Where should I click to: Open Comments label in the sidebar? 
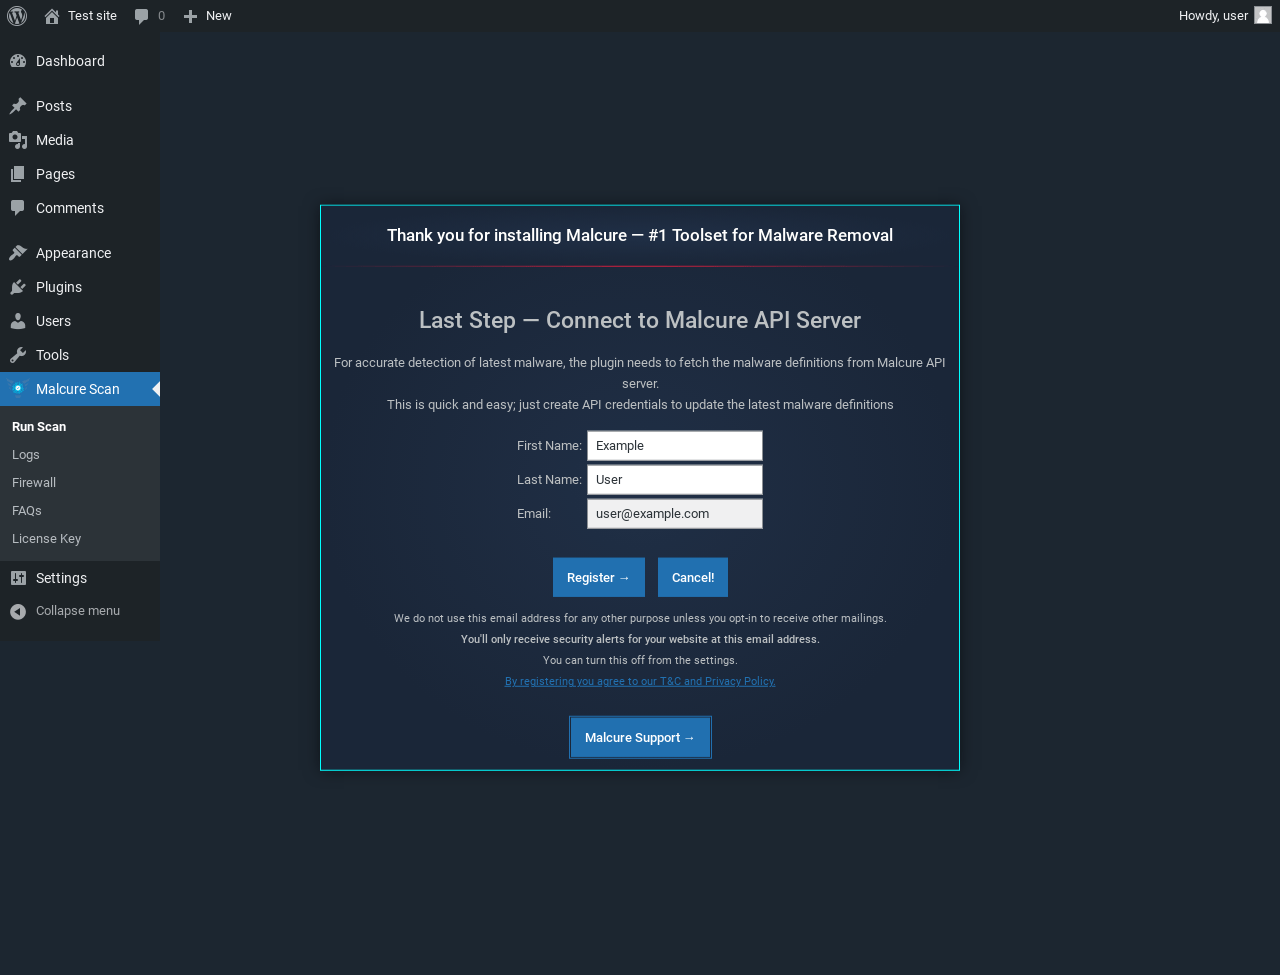70,208
